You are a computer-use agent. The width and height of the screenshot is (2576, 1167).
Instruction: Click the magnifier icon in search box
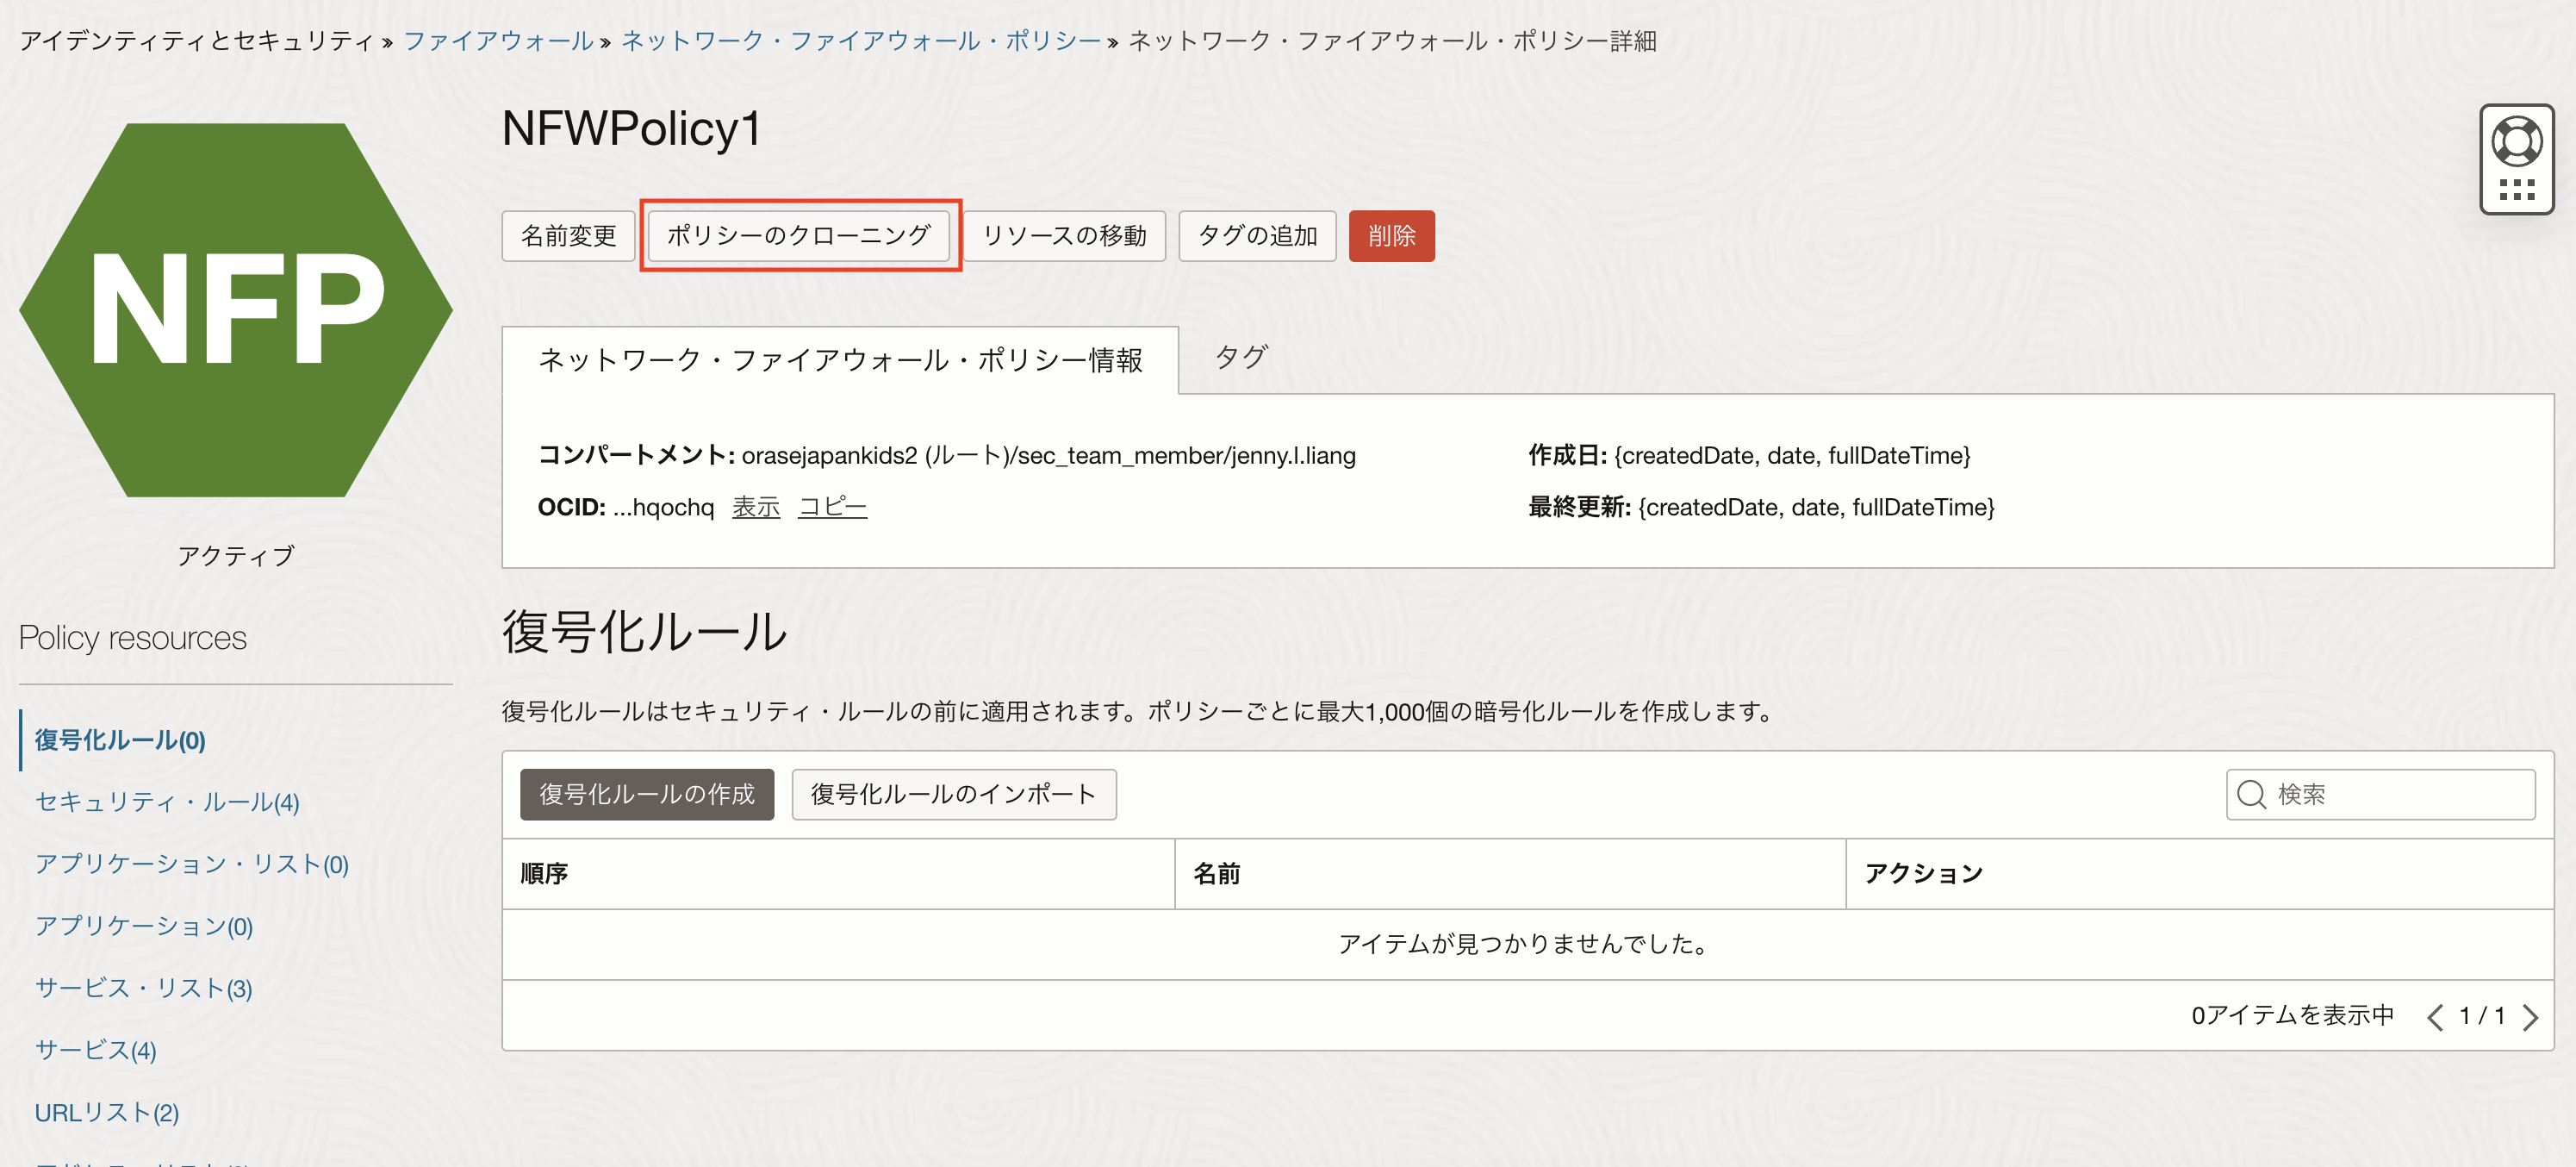[x=2251, y=794]
